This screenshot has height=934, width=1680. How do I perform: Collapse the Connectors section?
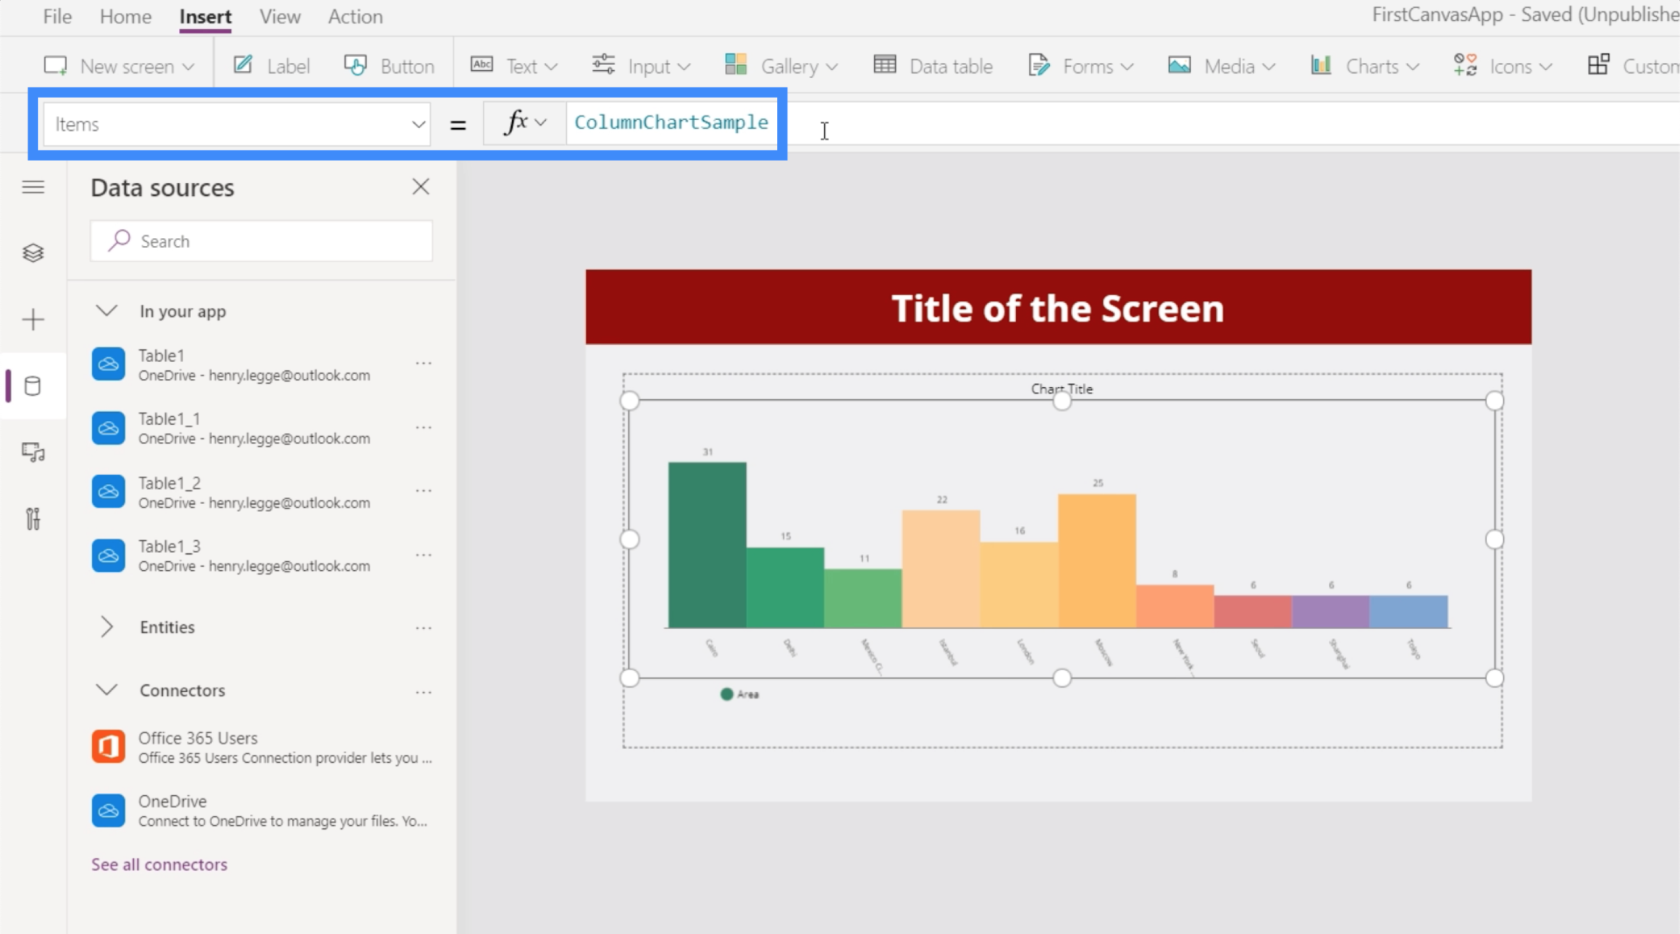coord(106,690)
